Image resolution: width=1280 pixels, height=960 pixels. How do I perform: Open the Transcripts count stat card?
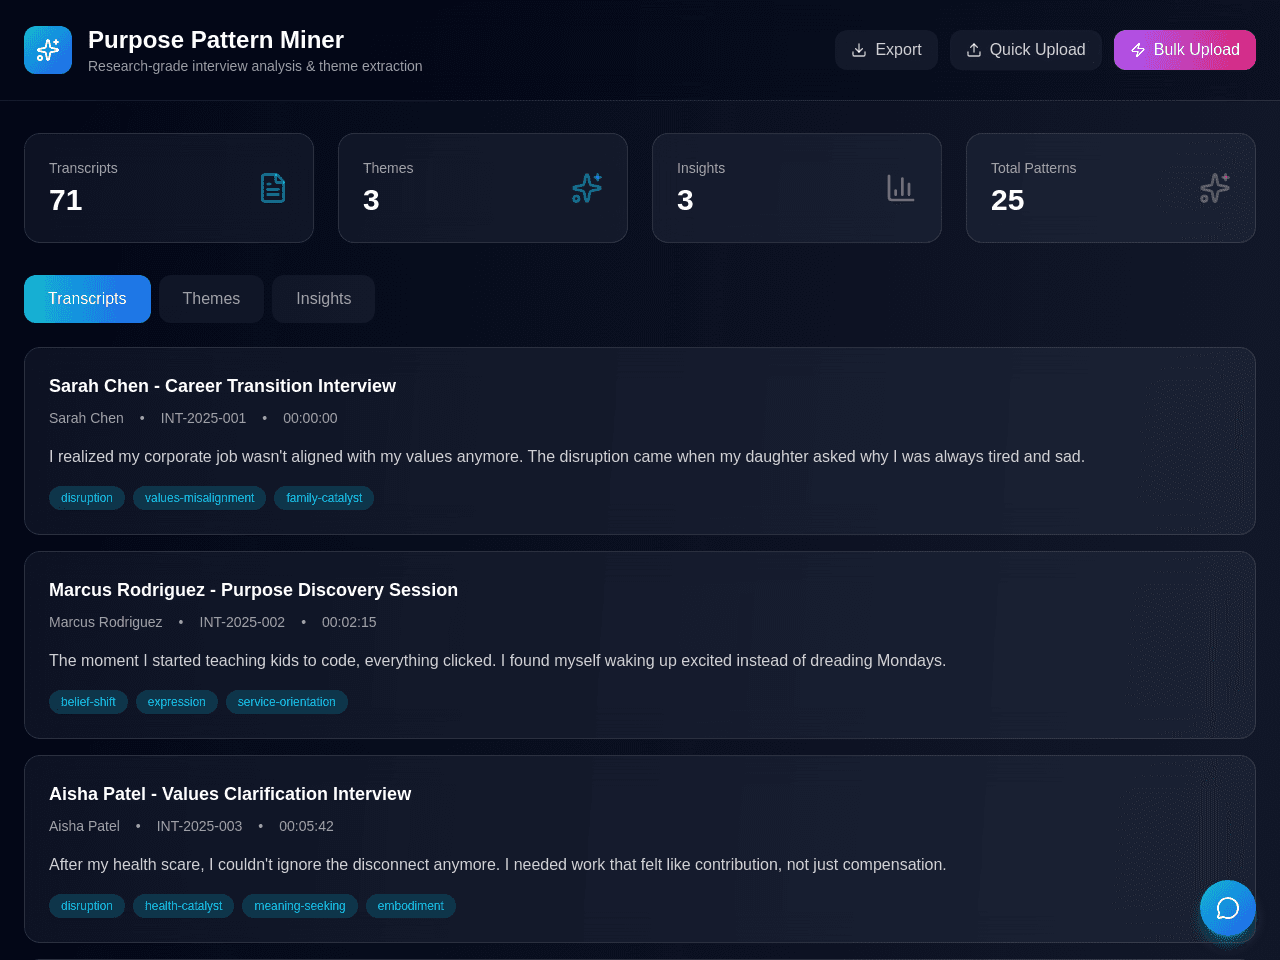click(x=169, y=188)
